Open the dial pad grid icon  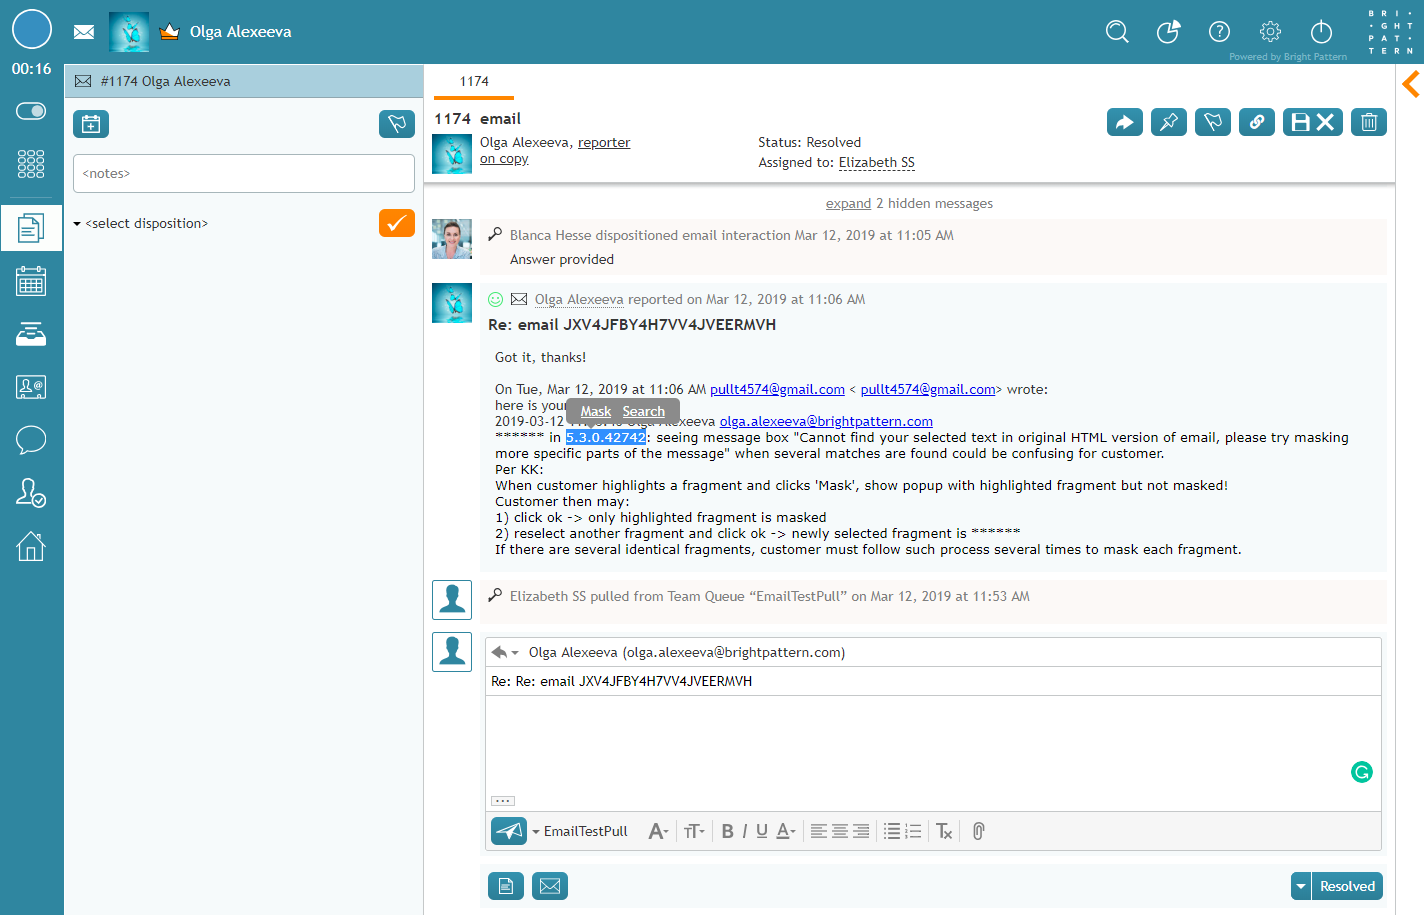tap(31, 164)
